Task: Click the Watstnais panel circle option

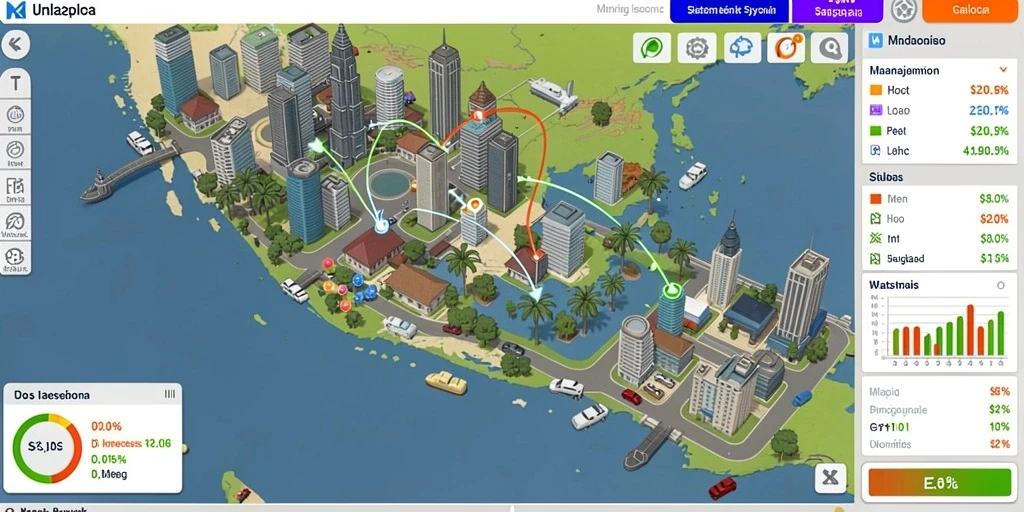Action: click(x=1000, y=285)
